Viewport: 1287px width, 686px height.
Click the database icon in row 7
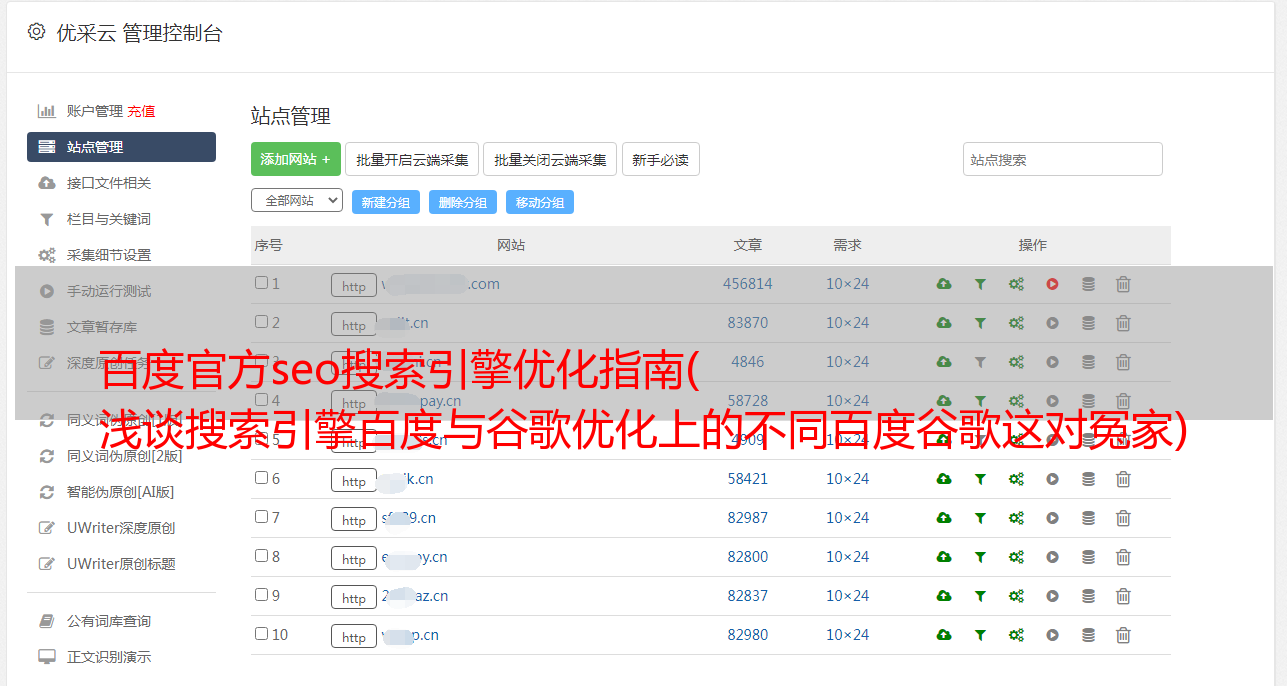pyautogui.click(x=1088, y=518)
